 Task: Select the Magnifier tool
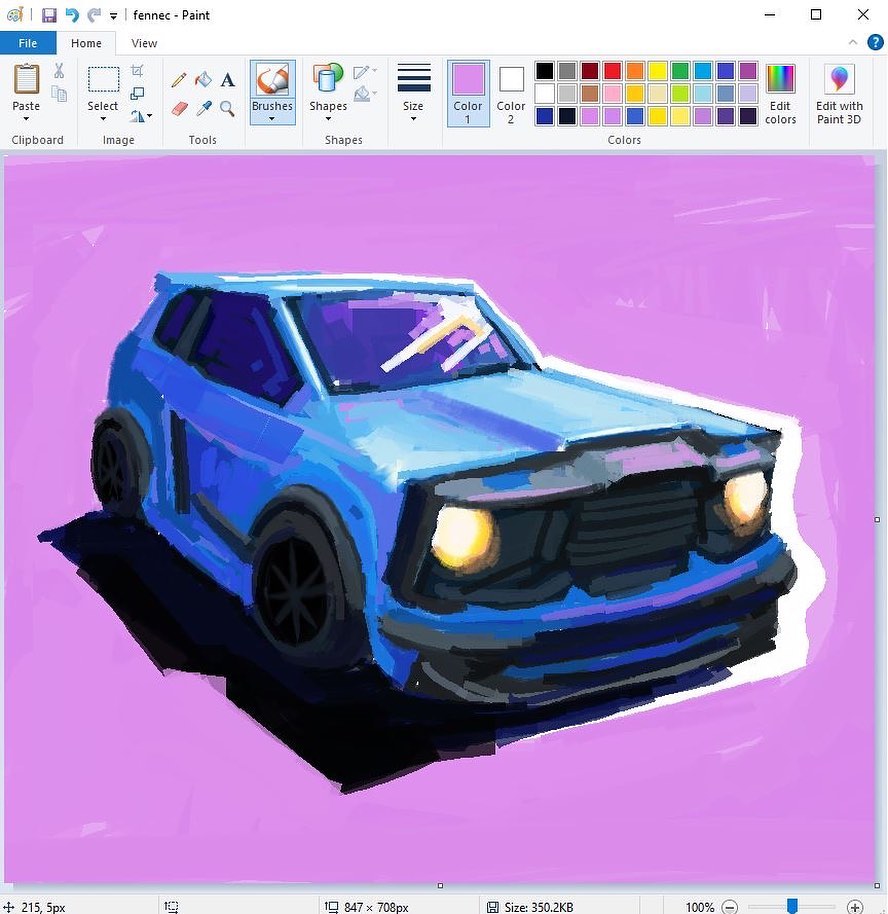click(x=227, y=109)
